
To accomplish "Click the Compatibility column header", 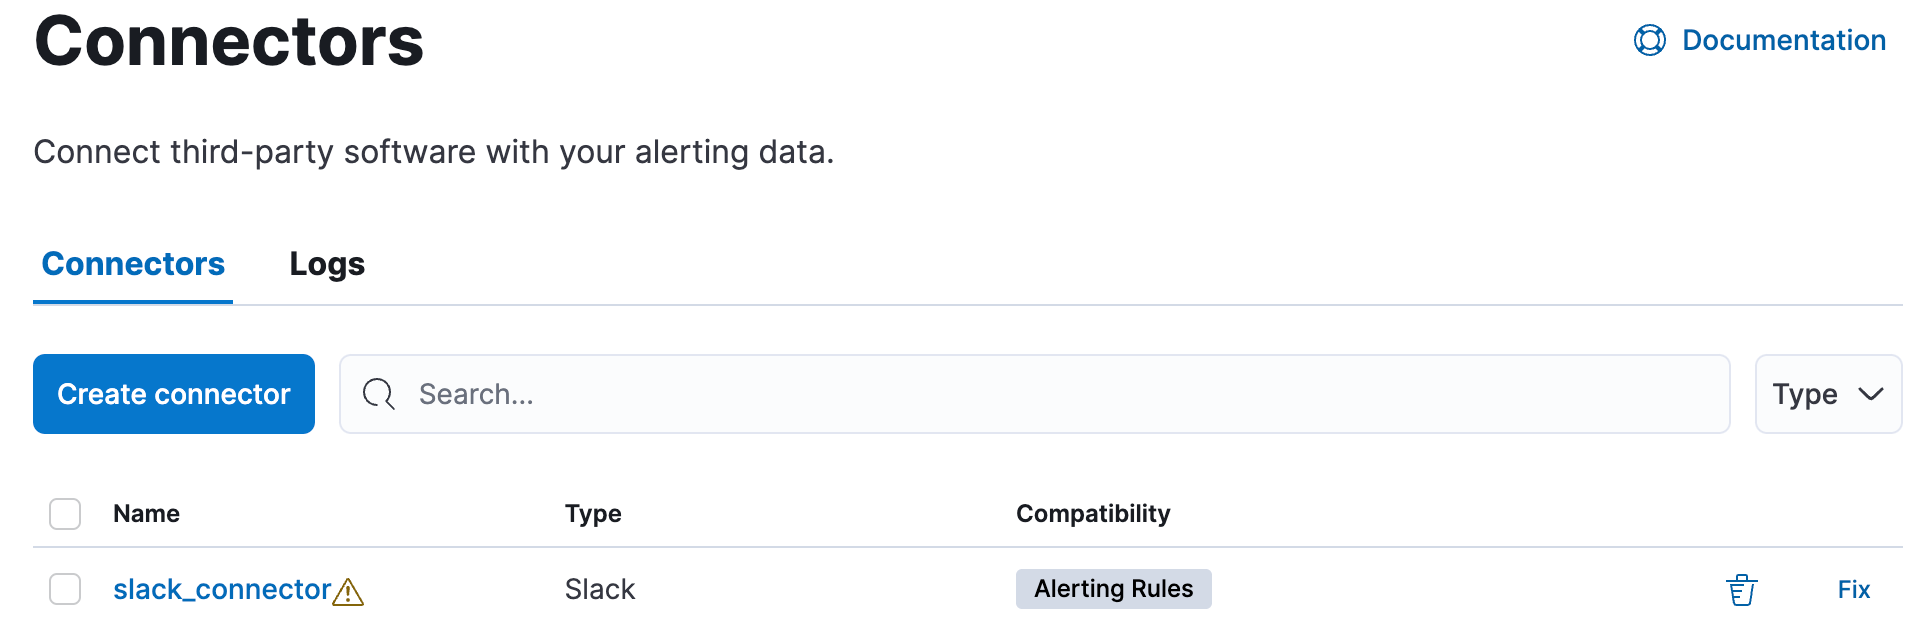I will click(1093, 514).
